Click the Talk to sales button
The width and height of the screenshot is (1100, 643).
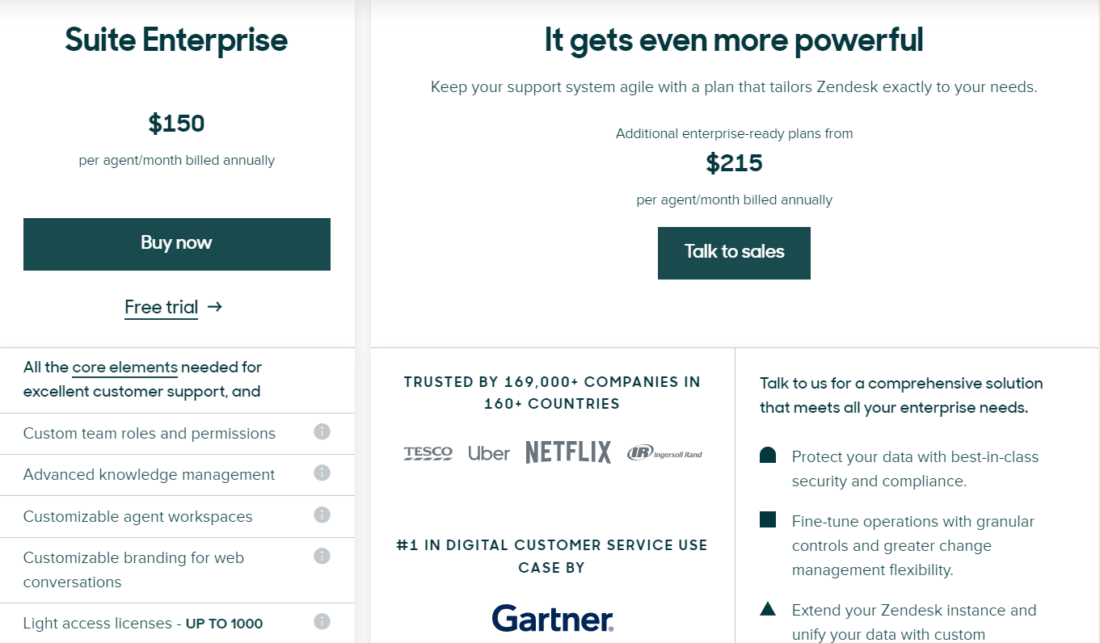pos(734,253)
